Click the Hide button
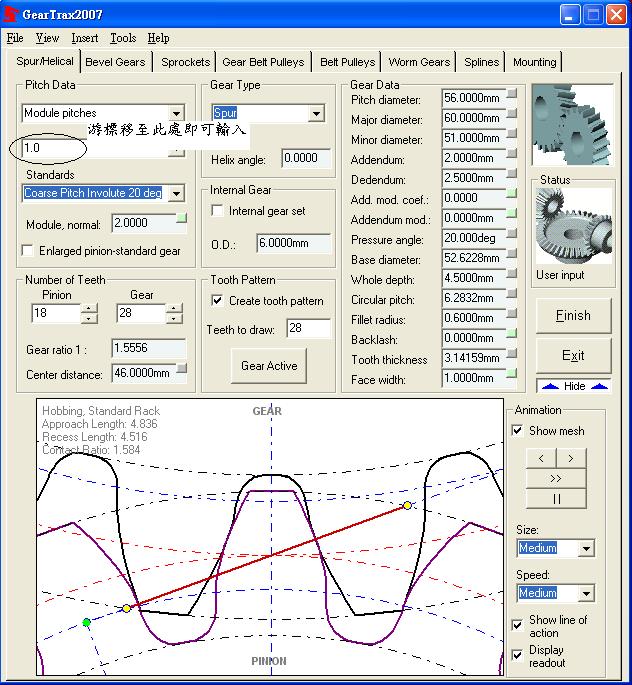The image size is (632, 685). tap(574, 386)
